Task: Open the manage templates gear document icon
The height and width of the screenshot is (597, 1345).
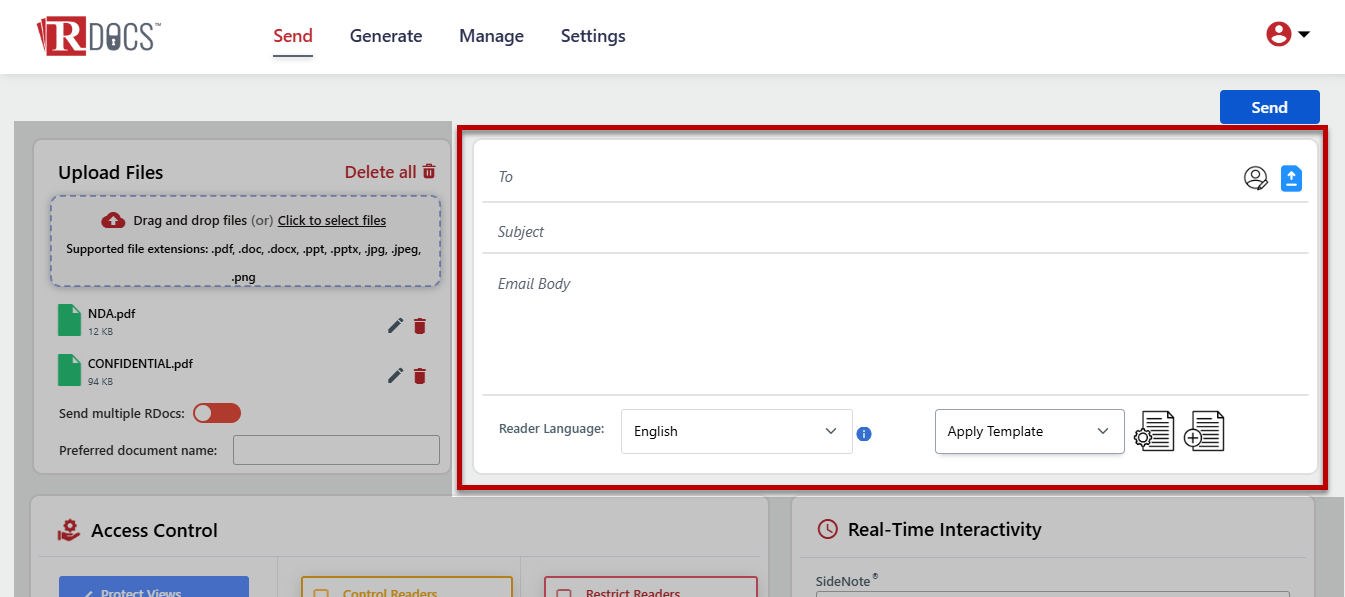Action: (1154, 431)
